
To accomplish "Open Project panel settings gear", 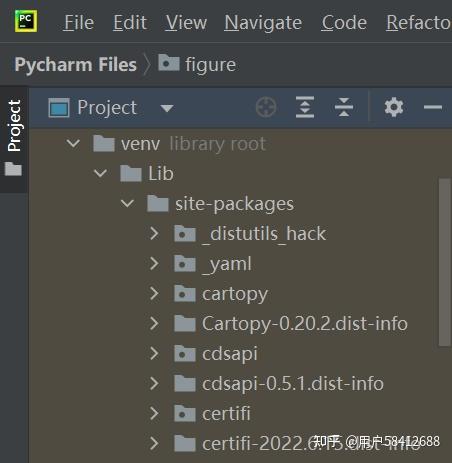I will click(x=394, y=107).
